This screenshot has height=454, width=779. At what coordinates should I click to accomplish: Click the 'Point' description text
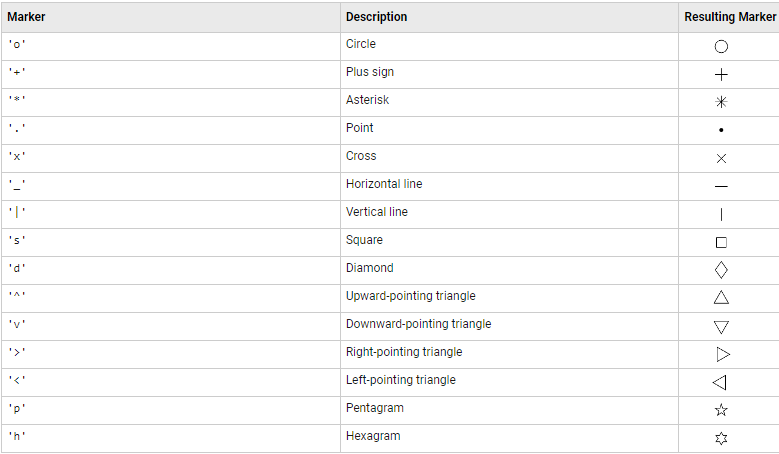pyautogui.click(x=360, y=128)
